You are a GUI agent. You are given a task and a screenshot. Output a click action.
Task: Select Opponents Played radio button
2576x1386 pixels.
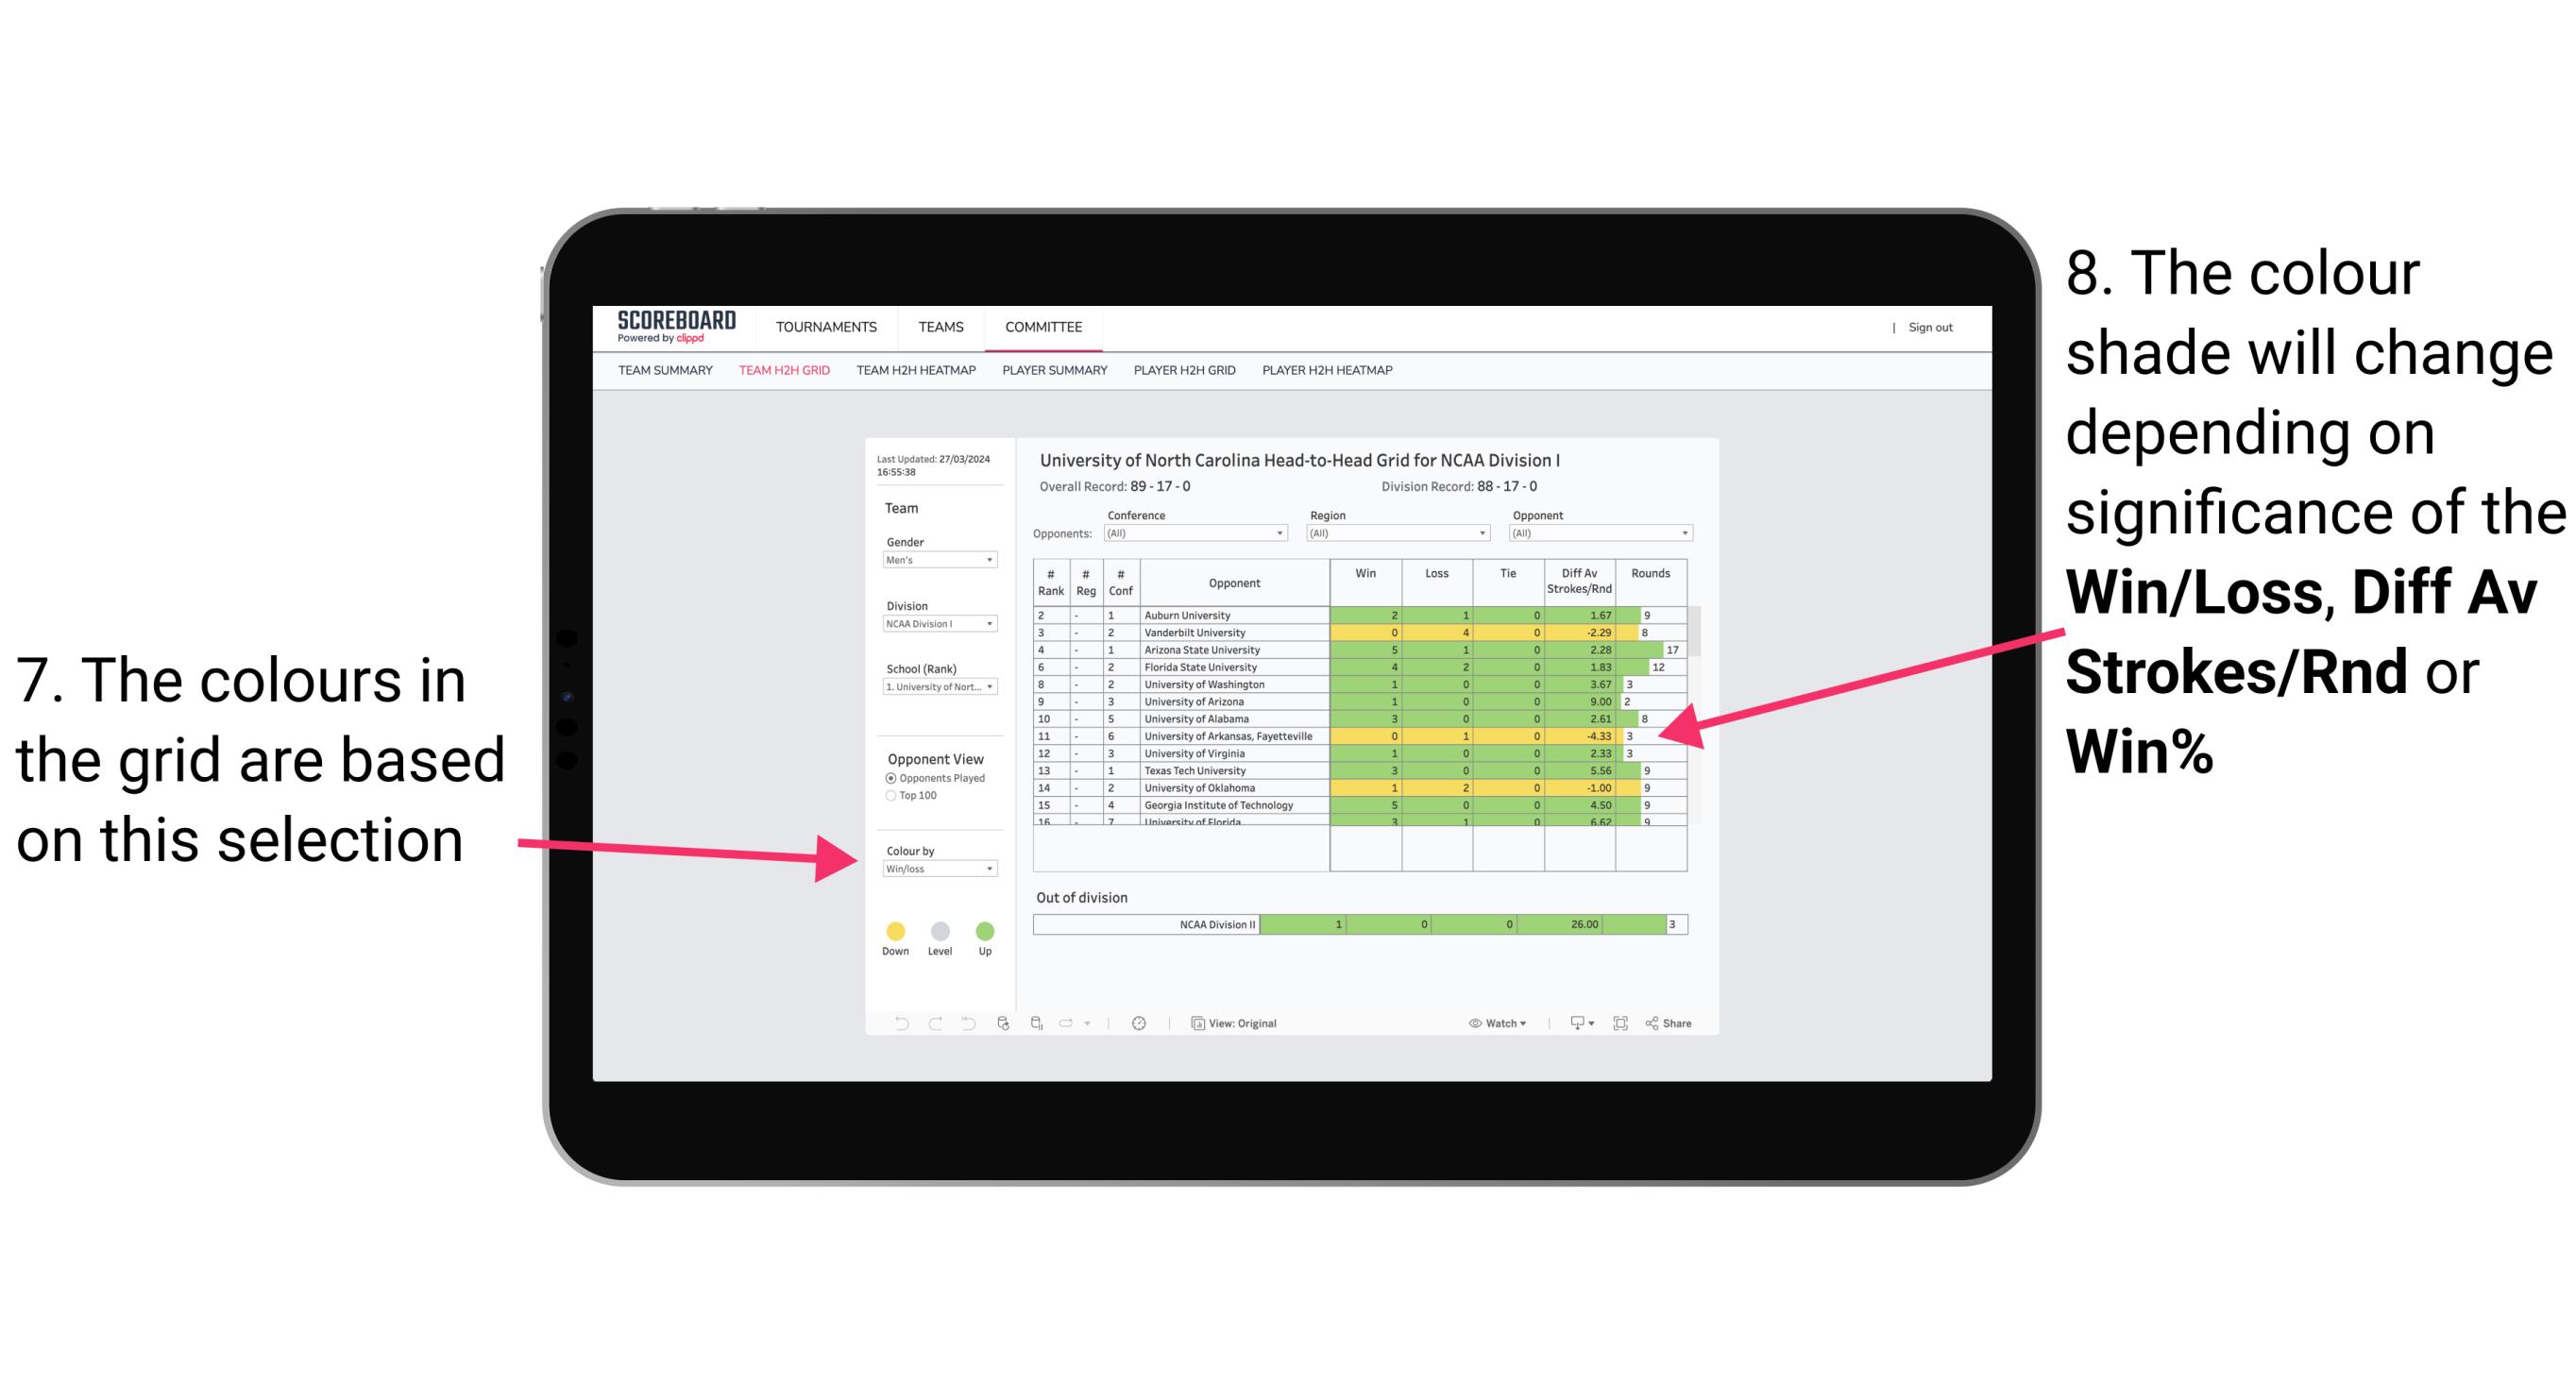pyautogui.click(x=891, y=778)
